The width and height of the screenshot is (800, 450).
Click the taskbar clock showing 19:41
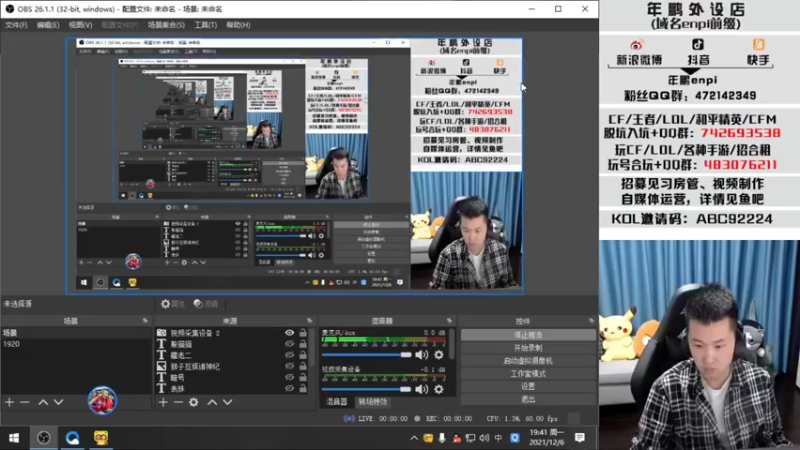pyautogui.click(x=546, y=438)
